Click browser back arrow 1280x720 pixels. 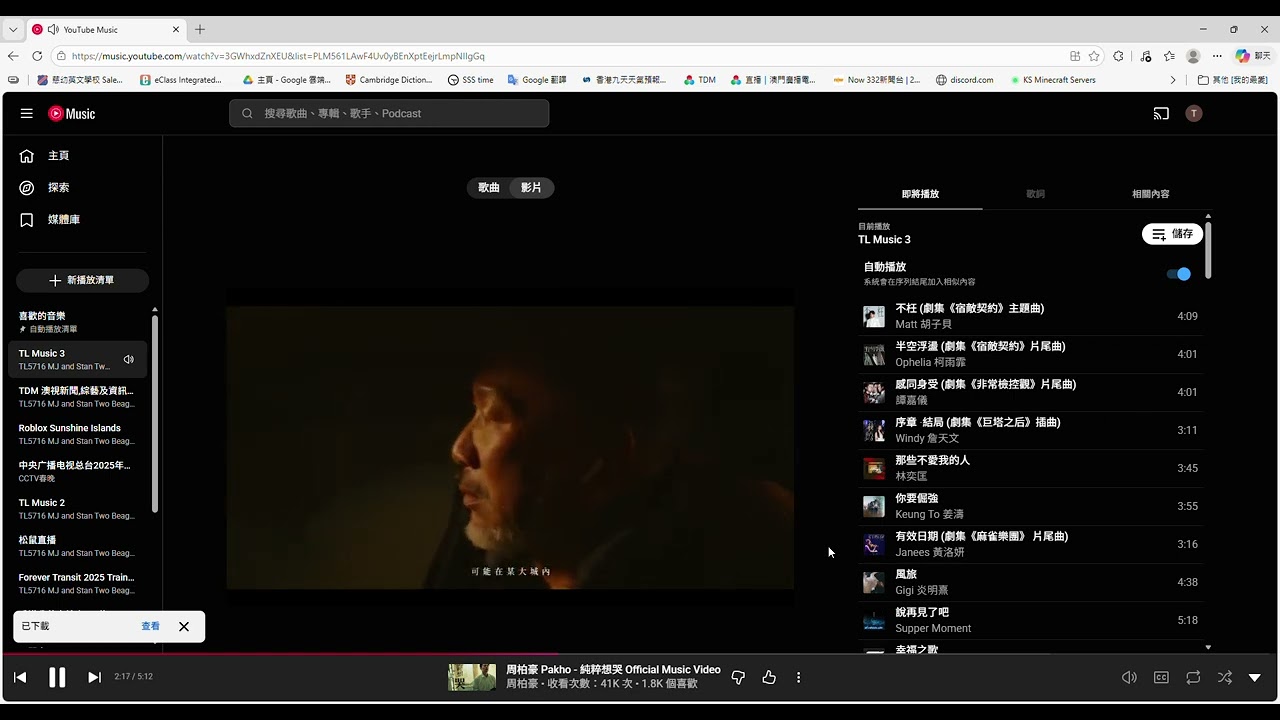coord(13,56)
